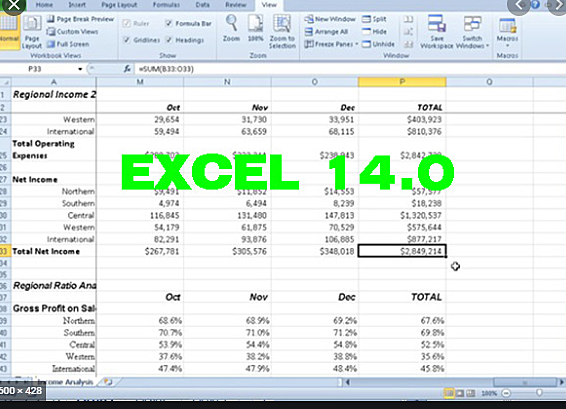Expand the Freeze Panes dropdown
This screenshot has height=409, width=566.
click(x=357, y=44)
